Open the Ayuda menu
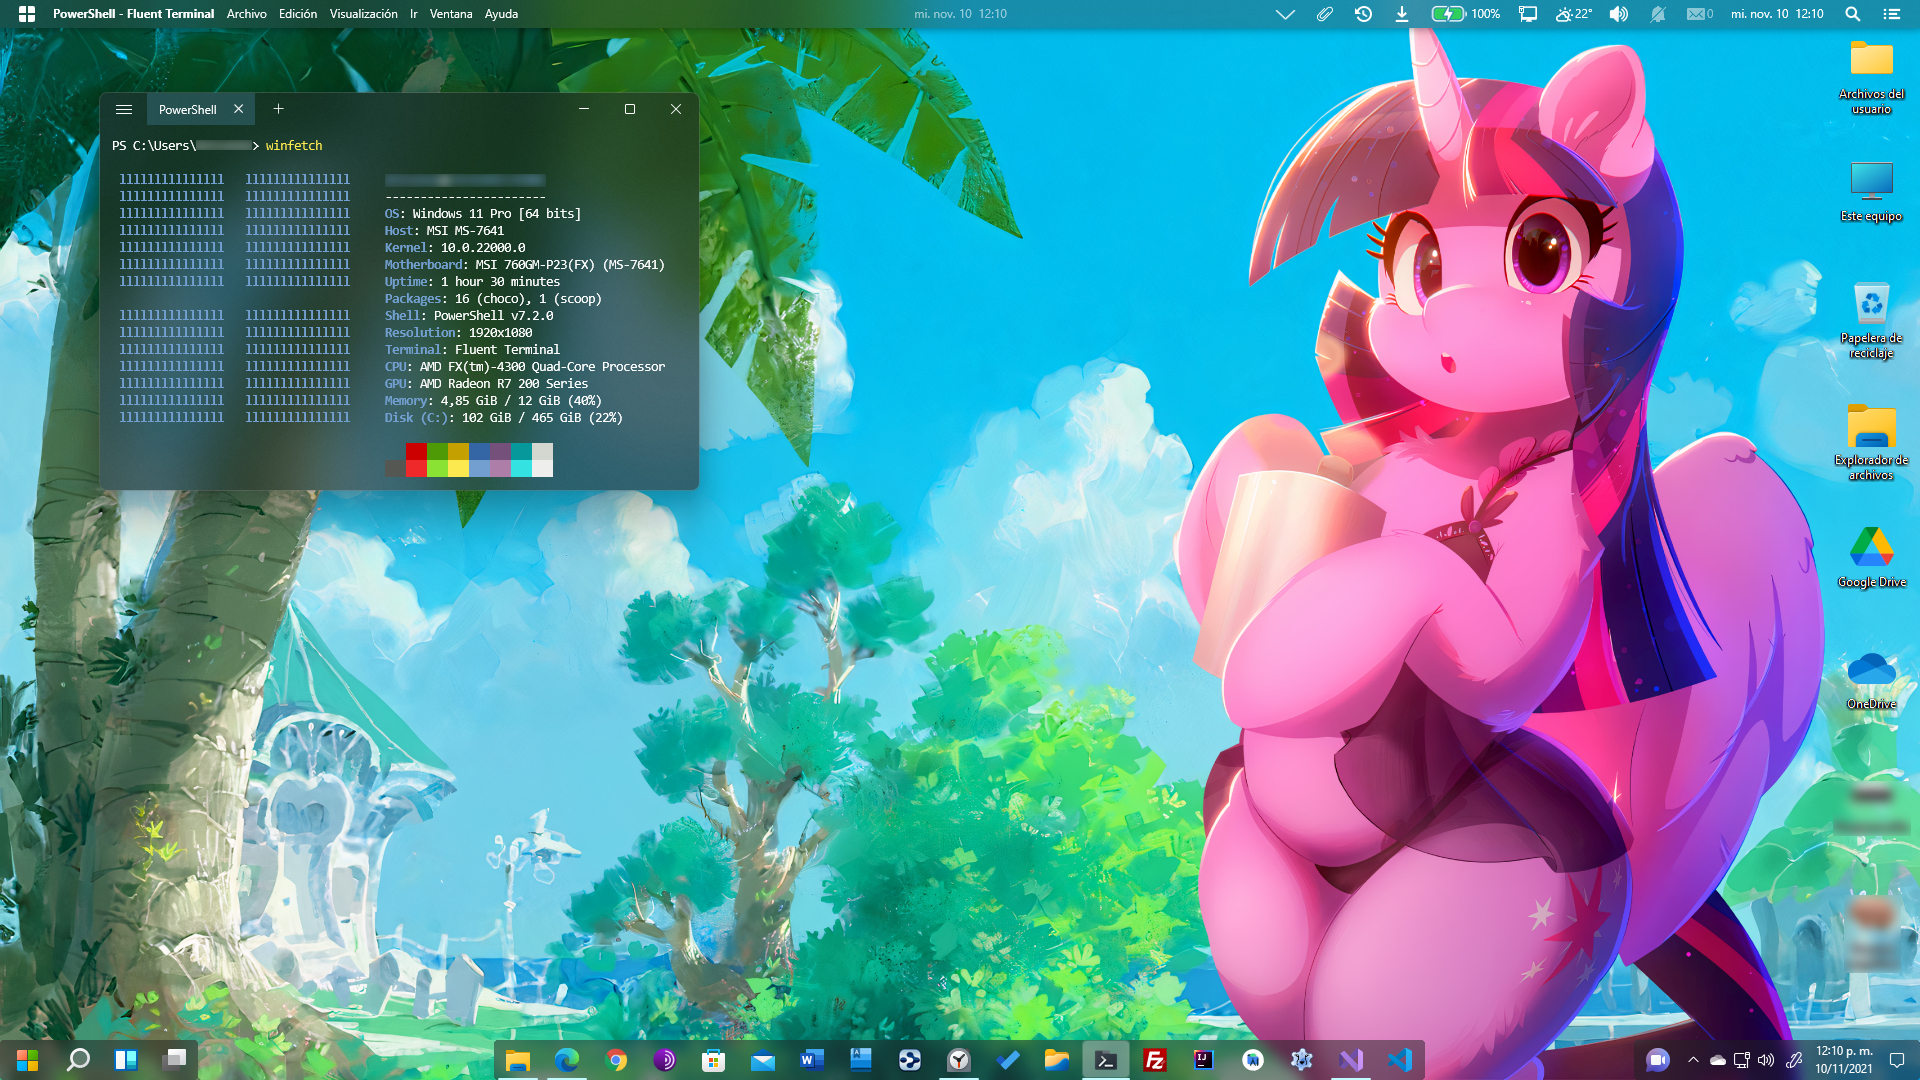 (x=501, y=14)
